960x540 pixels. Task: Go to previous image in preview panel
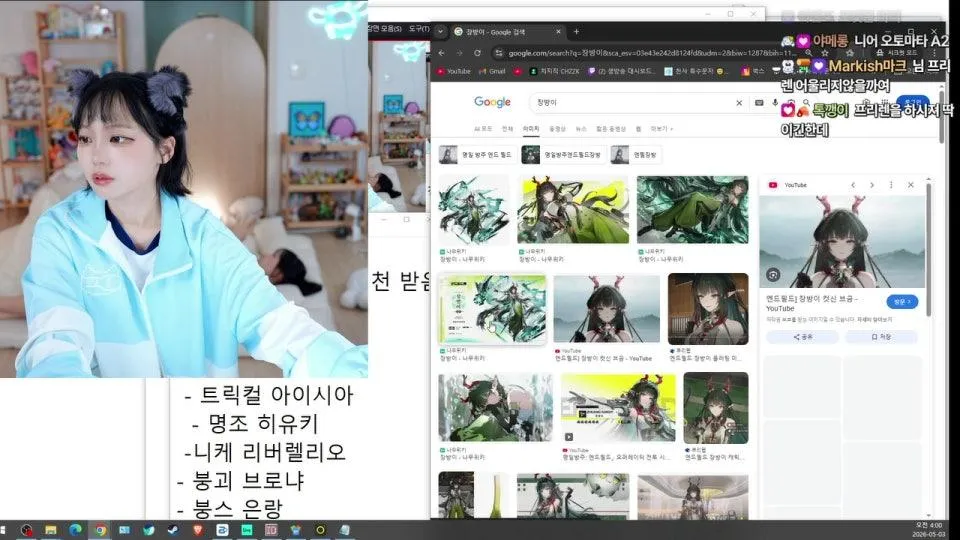click(x=853, y=185)
